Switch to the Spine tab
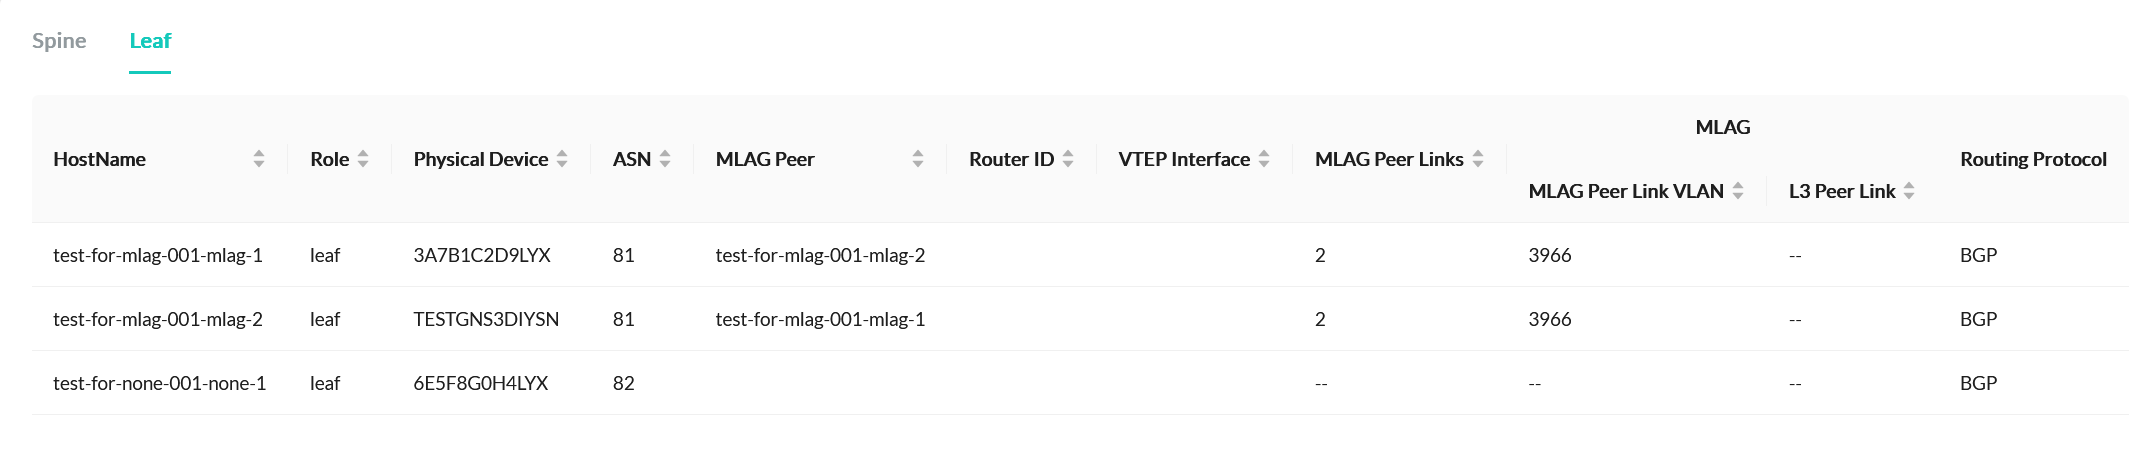 click(59, 41)
